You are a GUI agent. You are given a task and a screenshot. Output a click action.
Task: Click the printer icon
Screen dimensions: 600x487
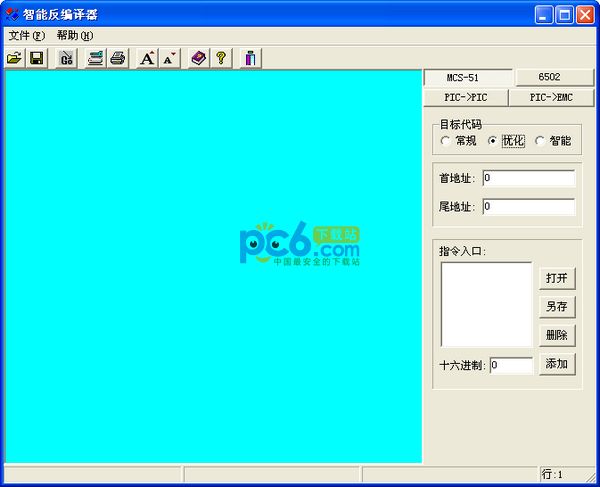click(x=117, y=59)
